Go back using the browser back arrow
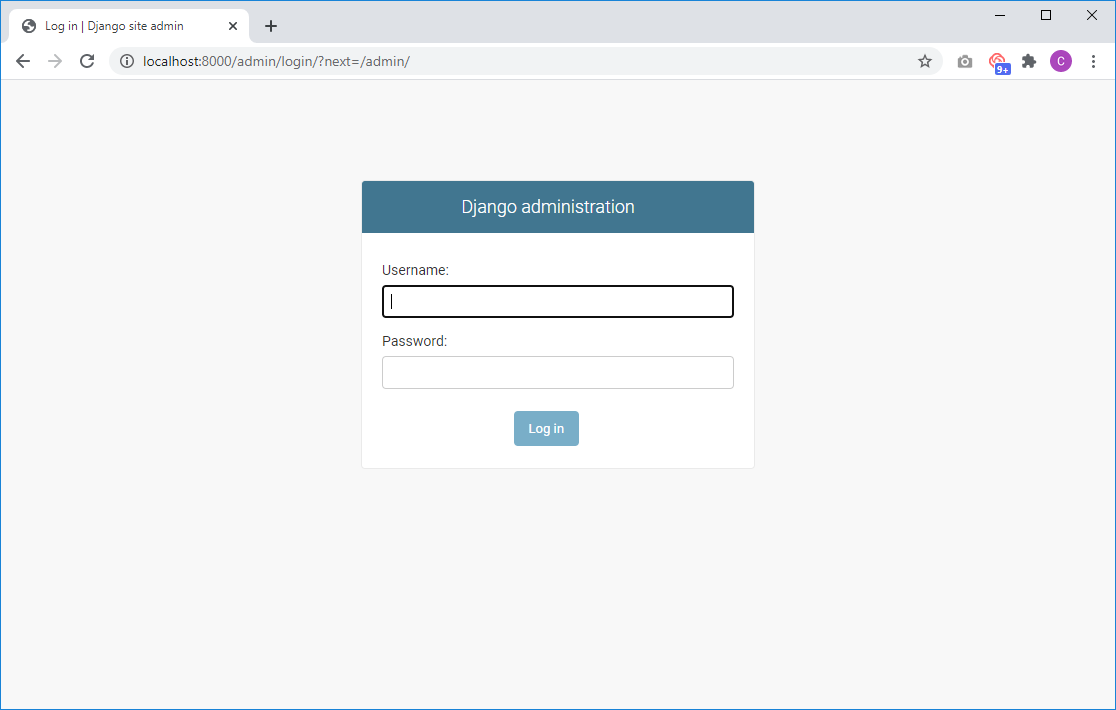This screenshot has width=1116, height=710. tap(23, 61)
